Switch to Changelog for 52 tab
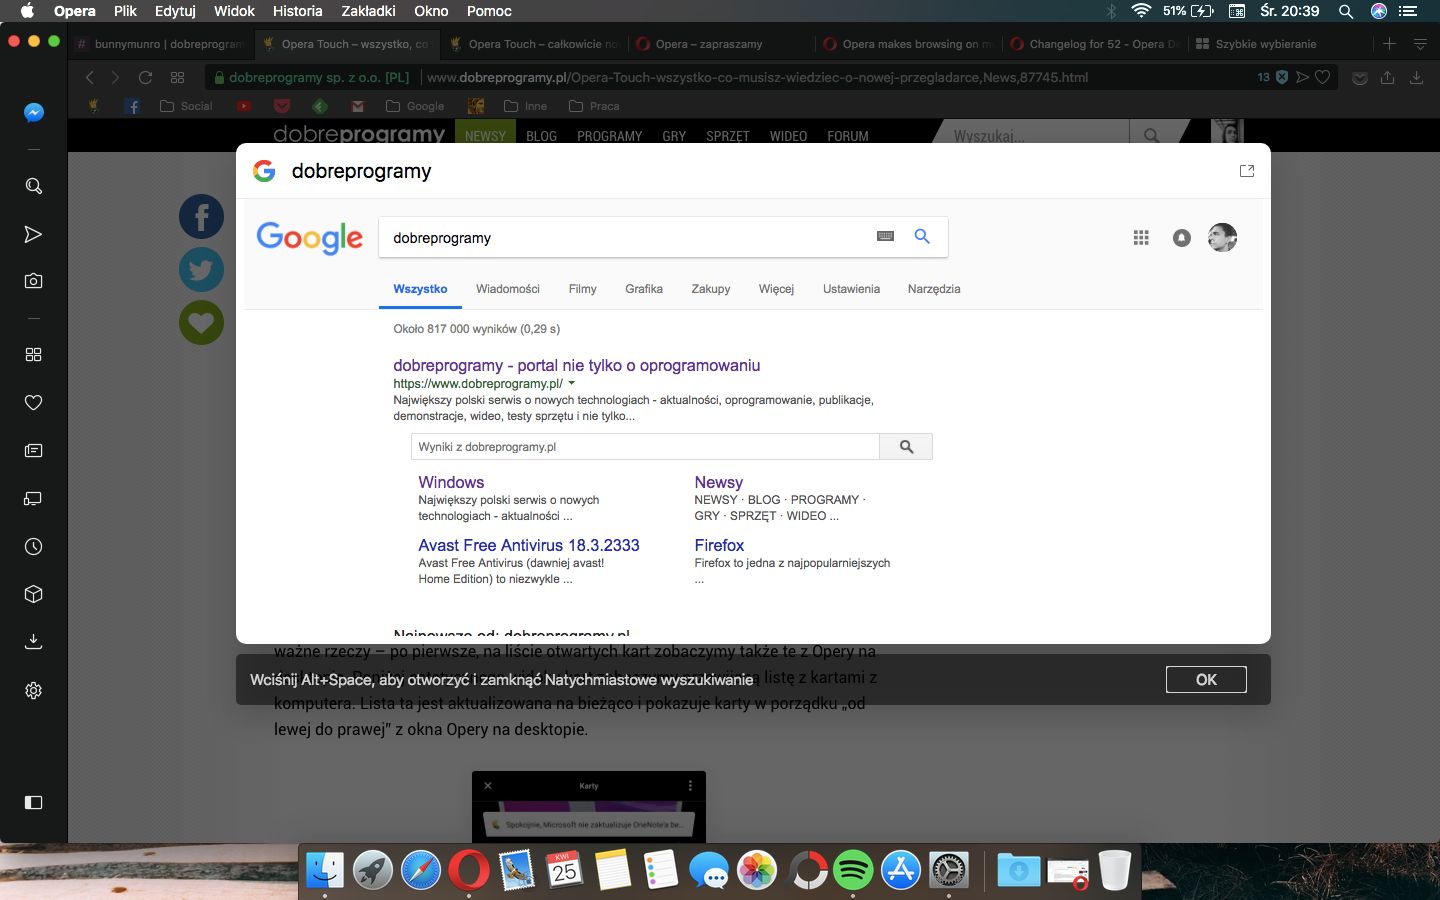Viewport: 1440px width, 900px height. tap(1096, 44)
